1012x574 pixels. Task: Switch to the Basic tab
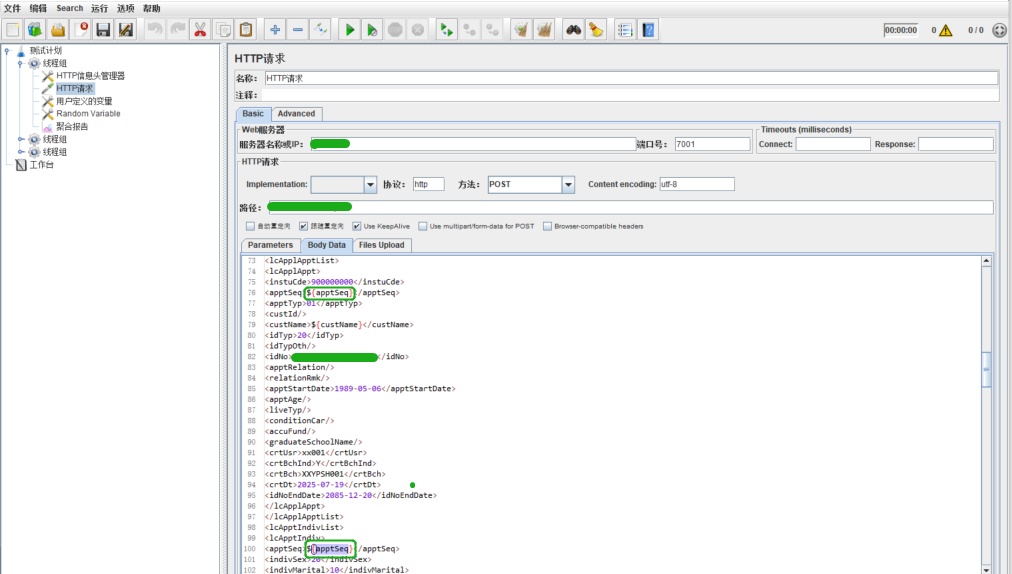click(x=253, y=114)
